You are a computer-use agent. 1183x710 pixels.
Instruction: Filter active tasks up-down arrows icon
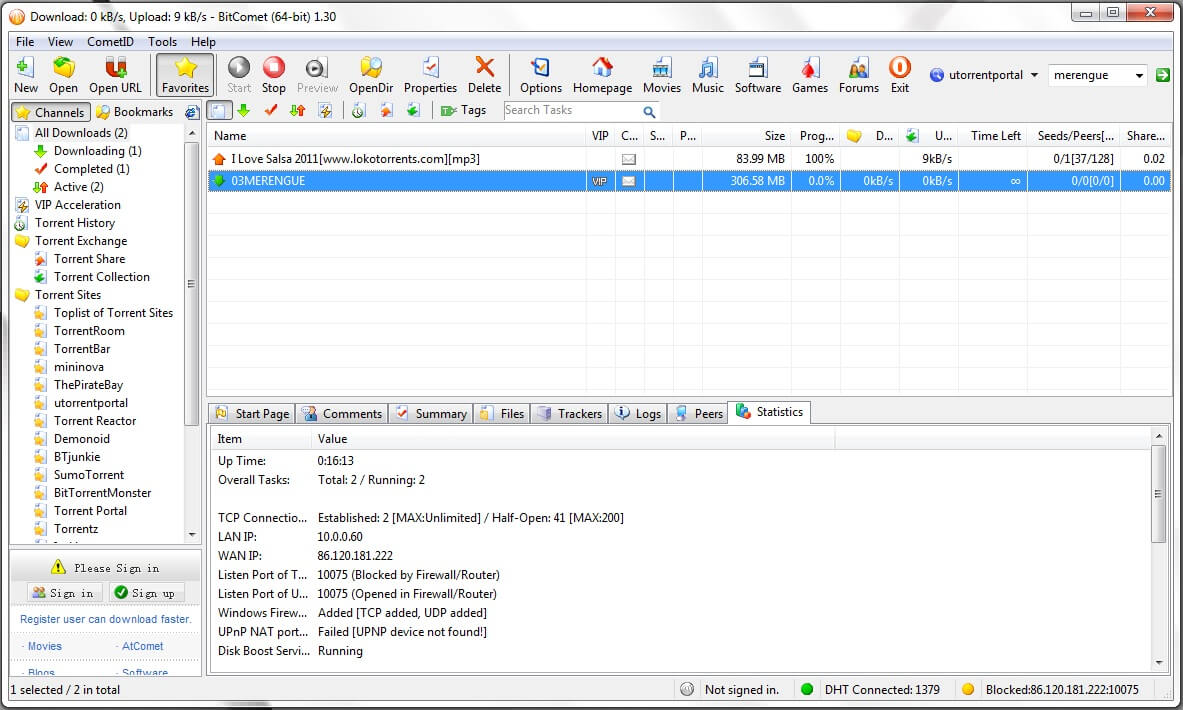click(x=298, y=111)
